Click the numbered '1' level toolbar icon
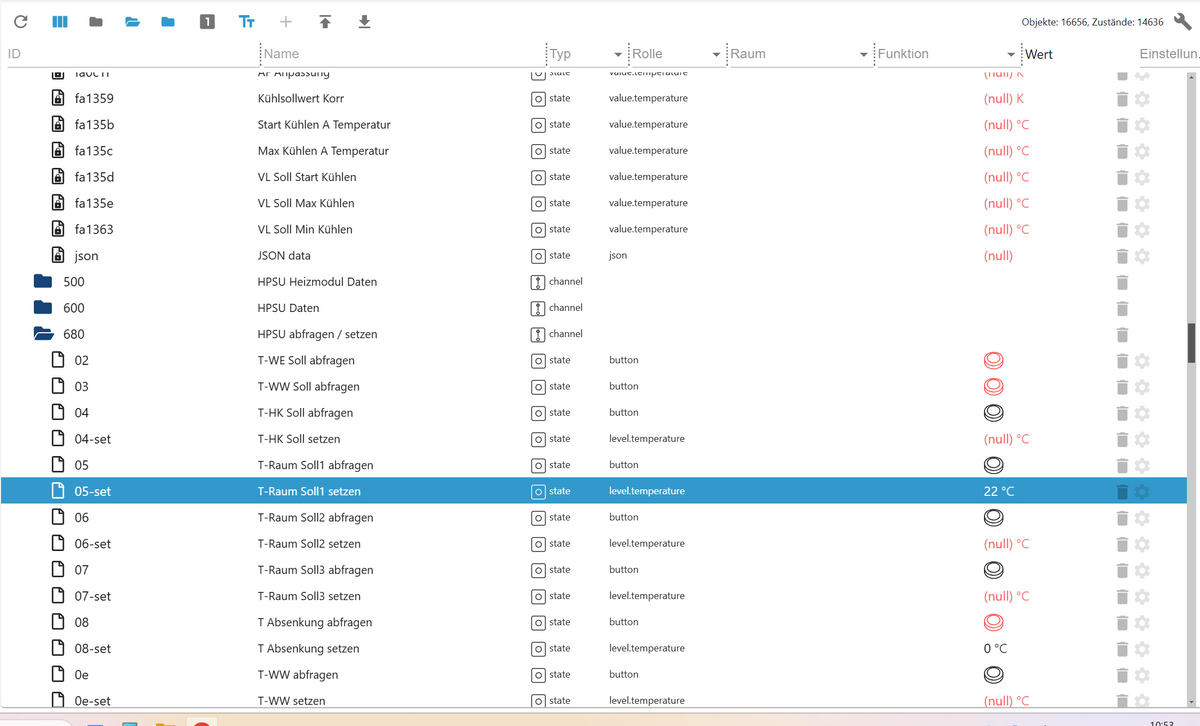The width and height of the screenshot is (1200, 726). click(207, 22)
